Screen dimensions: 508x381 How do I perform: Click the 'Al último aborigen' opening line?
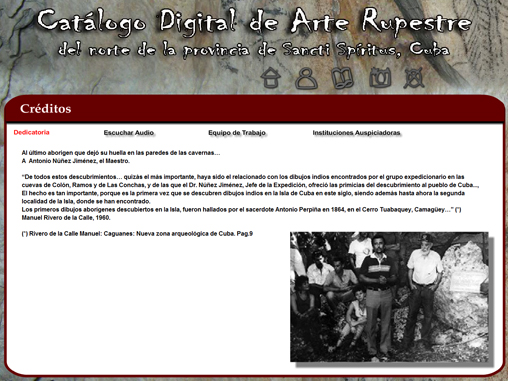[x=121, y=153]
